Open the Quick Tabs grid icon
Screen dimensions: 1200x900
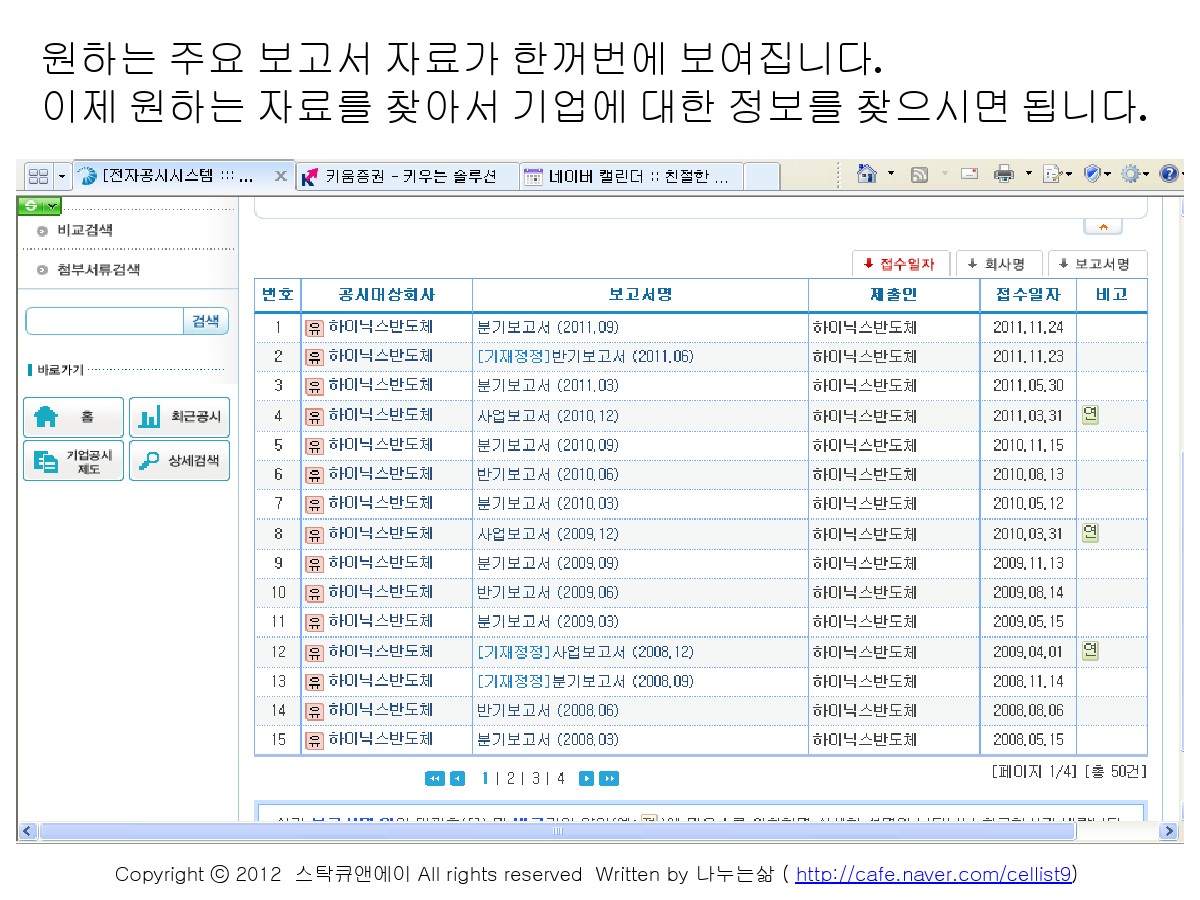(x=38, y=177)
